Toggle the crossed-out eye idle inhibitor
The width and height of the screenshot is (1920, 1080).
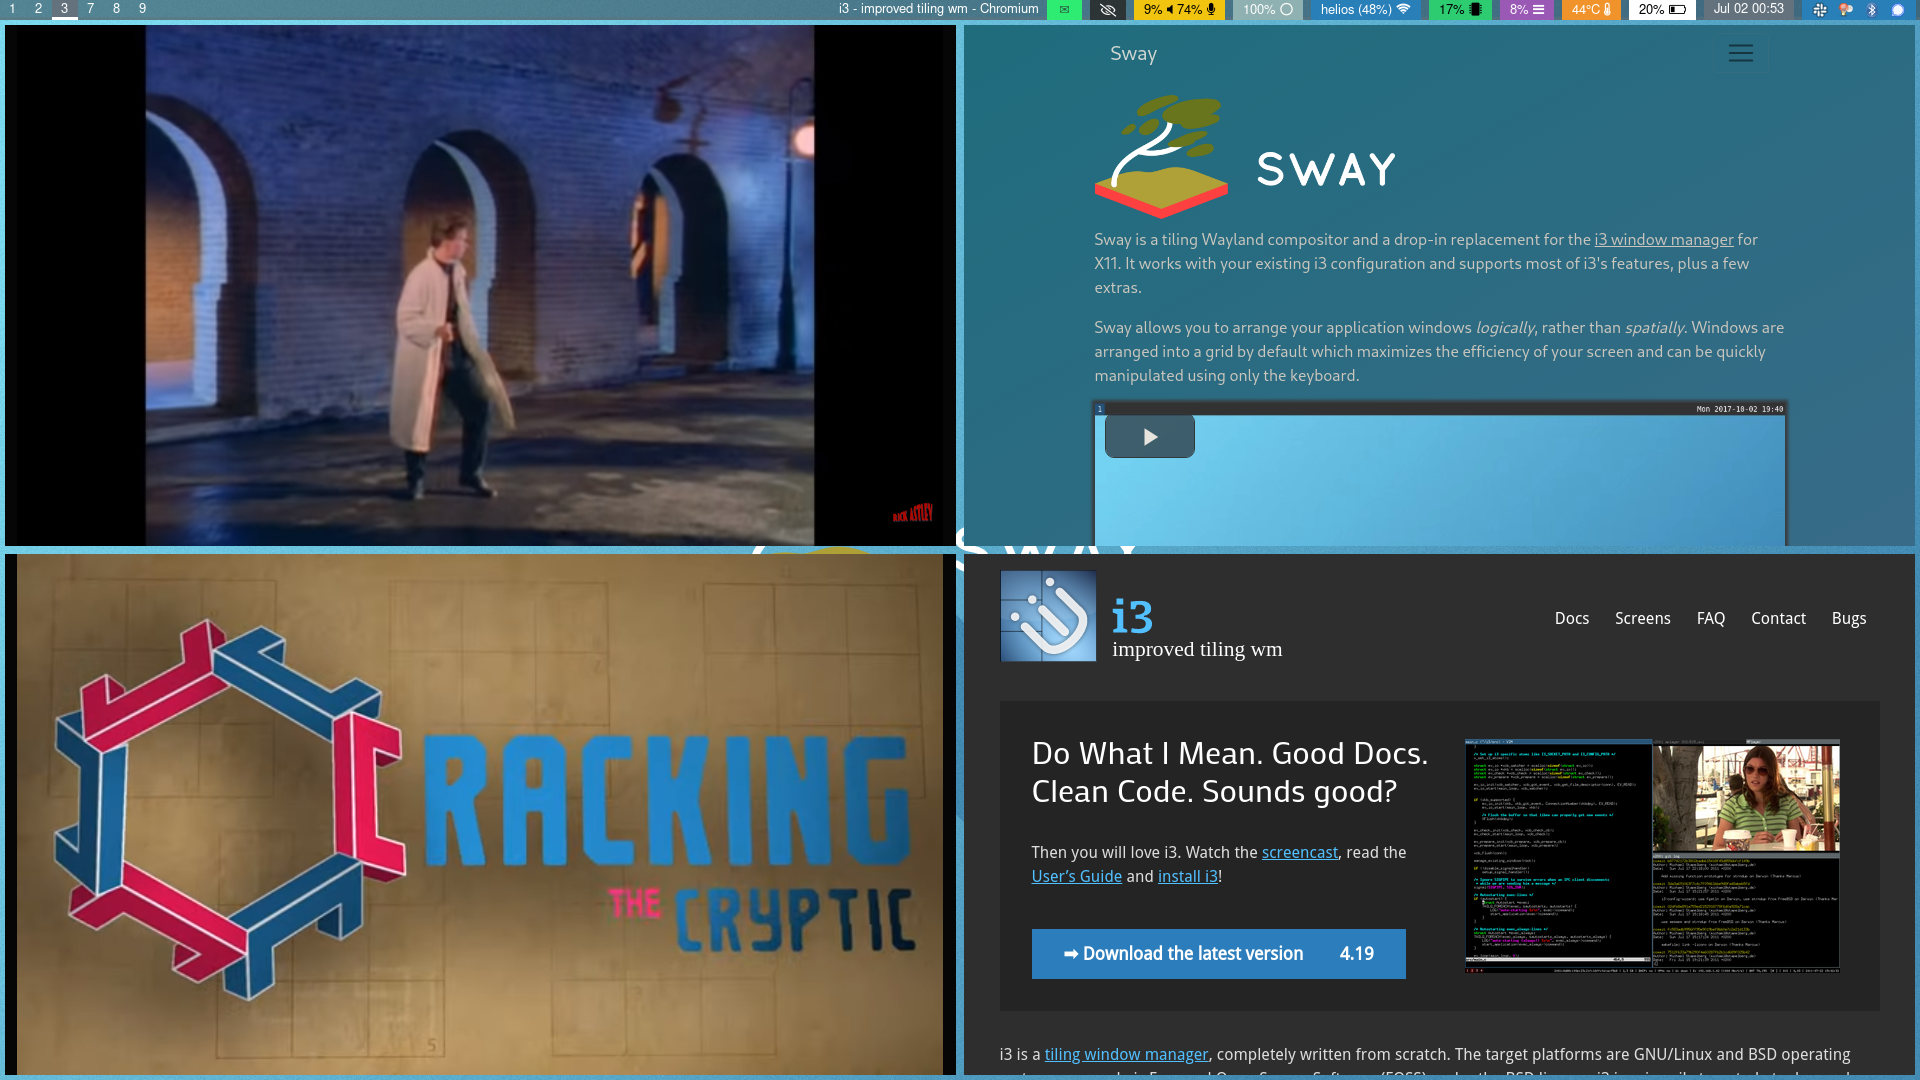pyautogui.click(x=1107, y=9)
